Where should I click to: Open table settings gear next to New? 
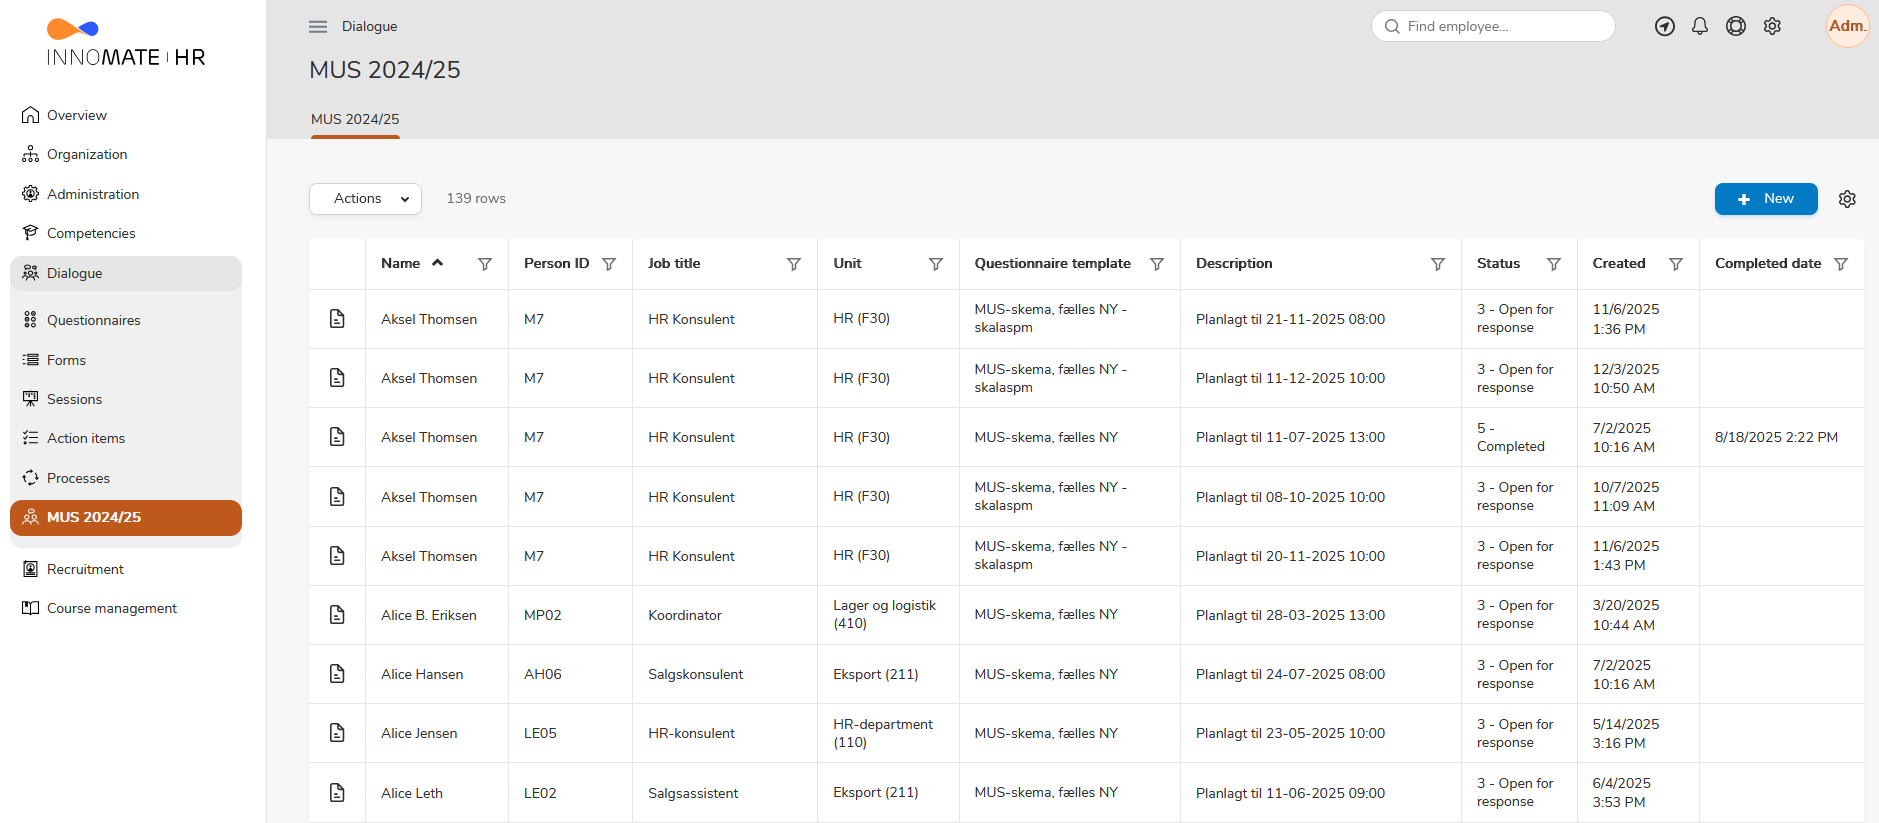coord(1847,199)
